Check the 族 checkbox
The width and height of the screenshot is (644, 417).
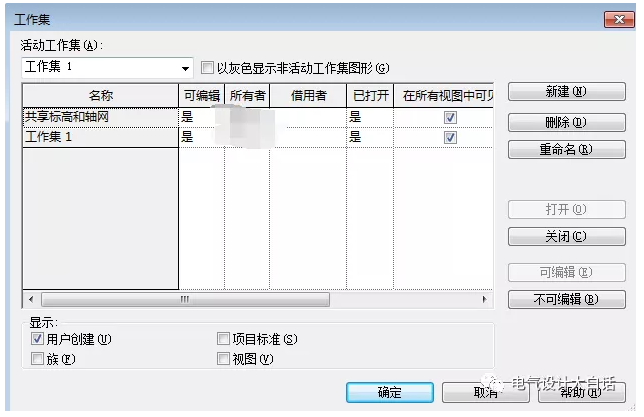38,359
